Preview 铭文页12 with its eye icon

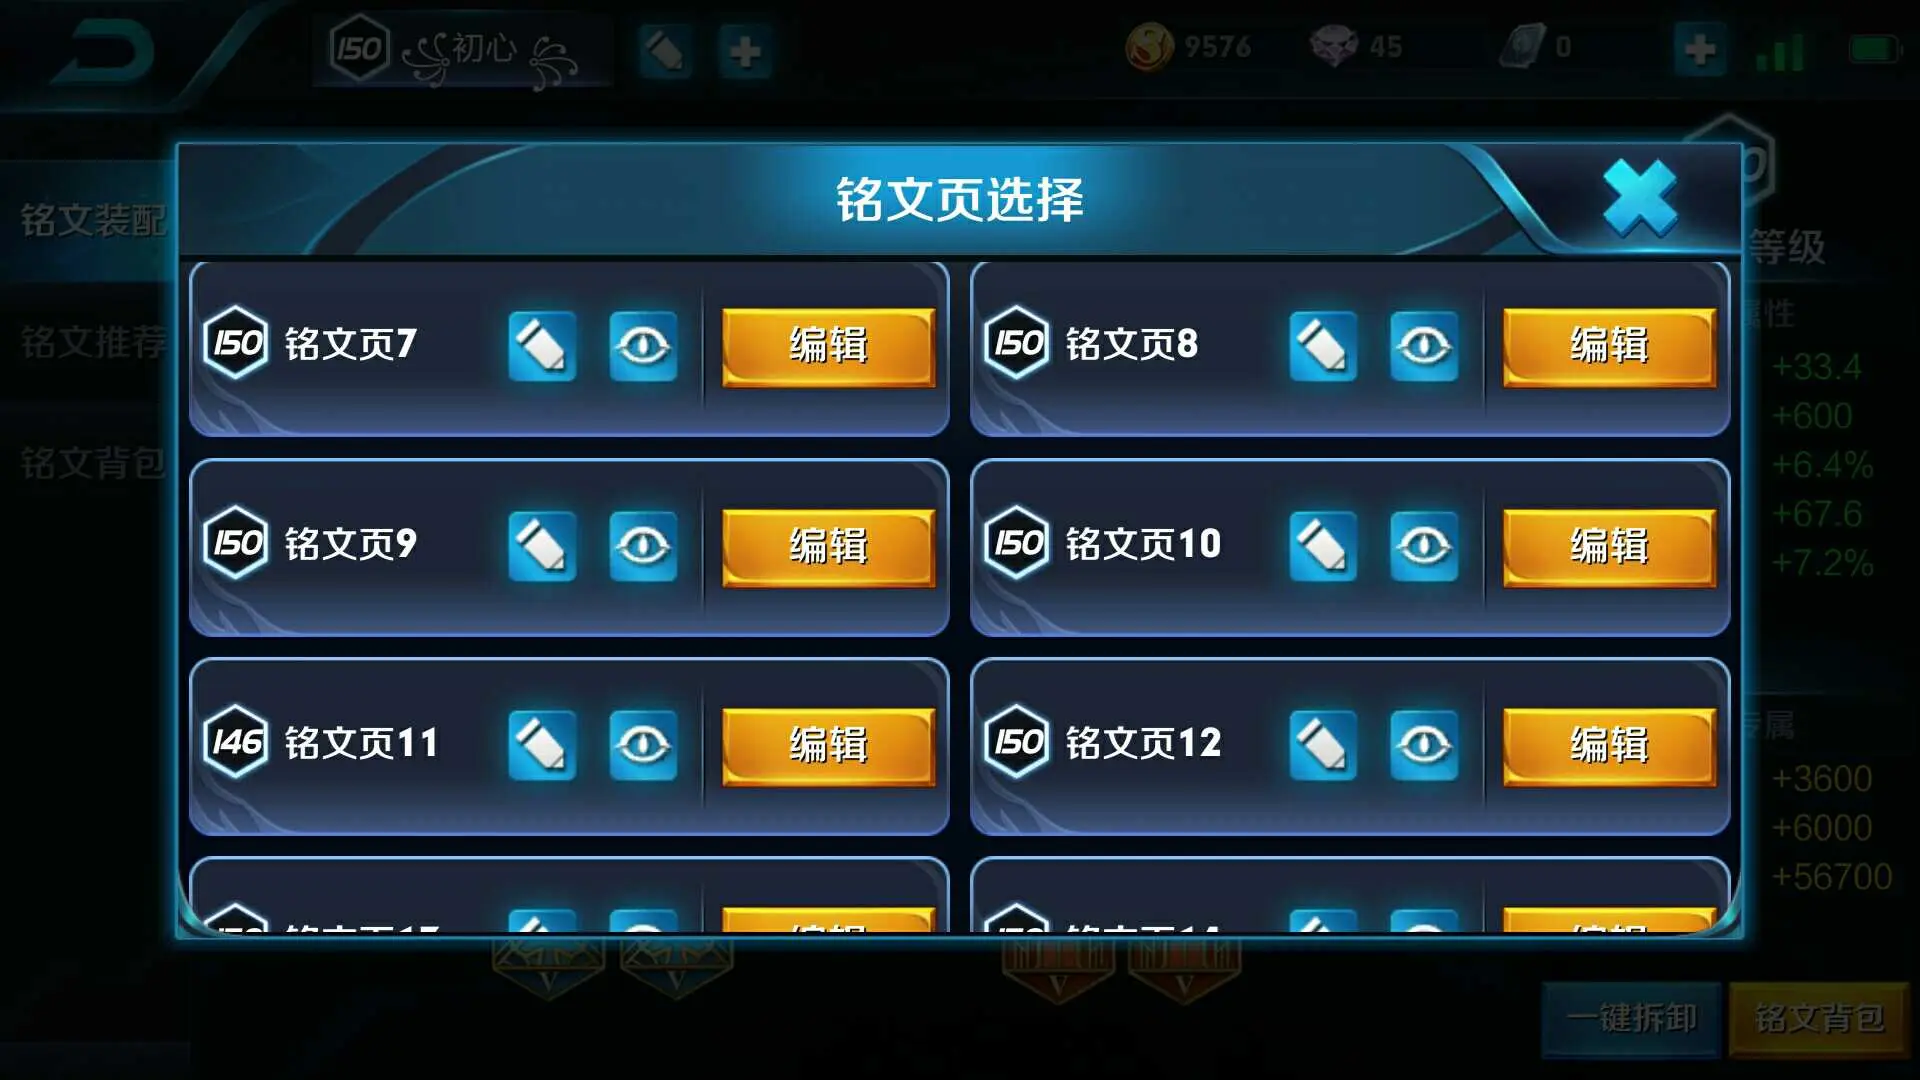tap(1424, 745)
